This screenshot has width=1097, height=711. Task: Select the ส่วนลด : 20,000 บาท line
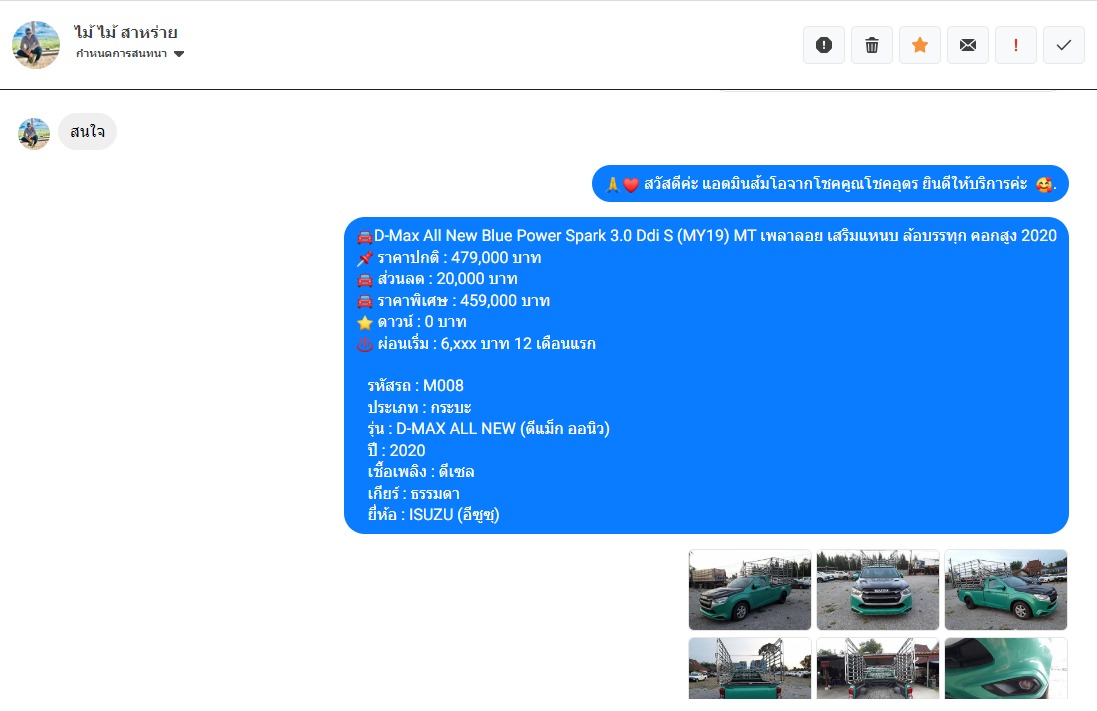pyautogui.click(x=437, y=279)
